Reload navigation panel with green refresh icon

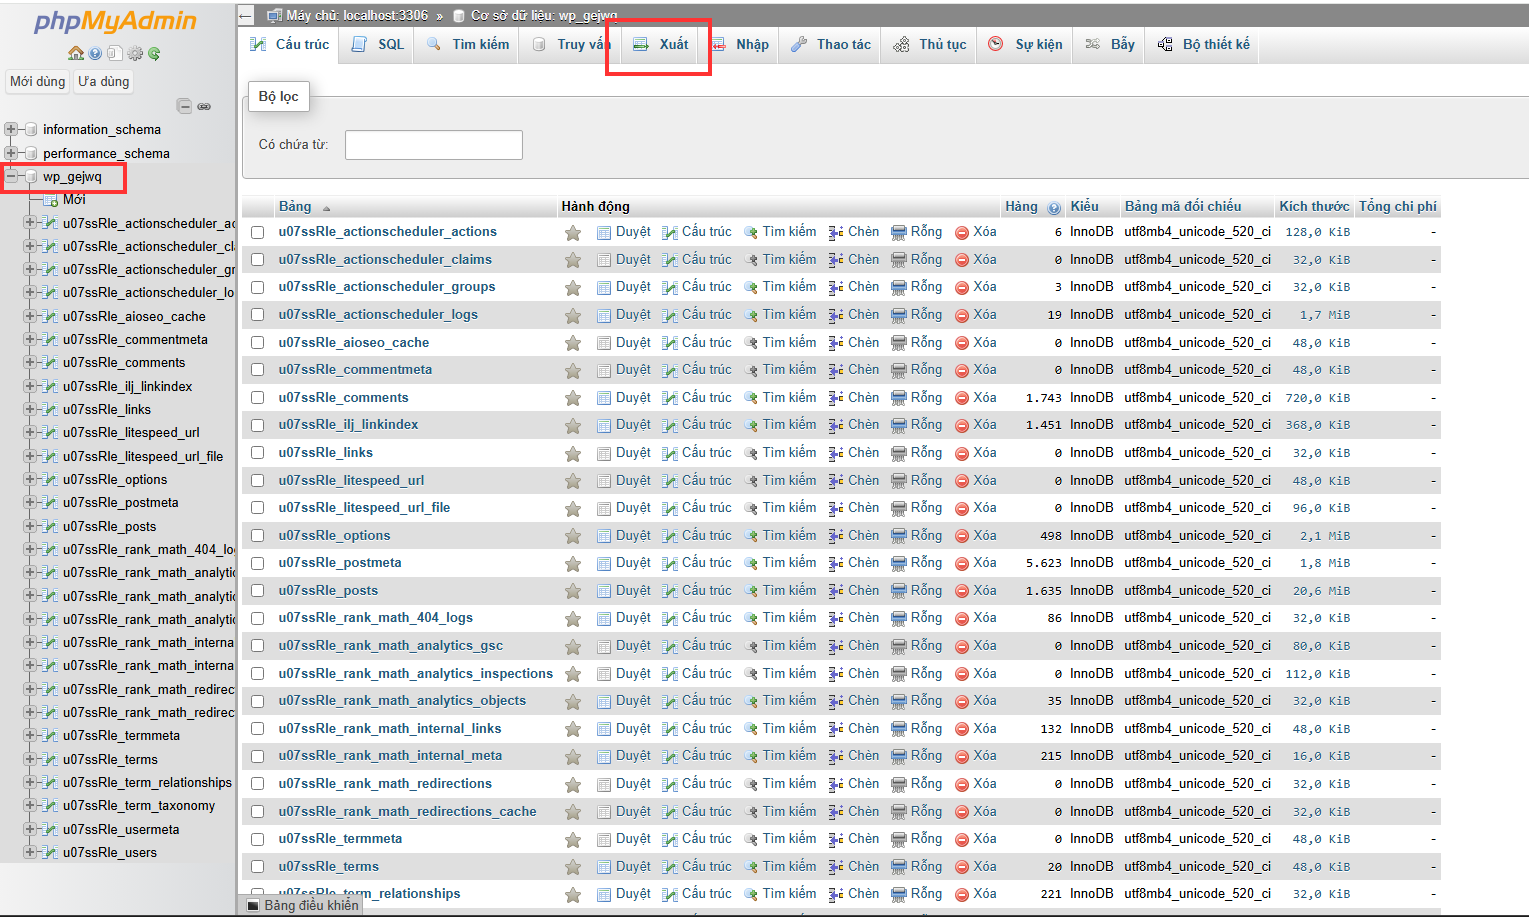pos(154,53)
